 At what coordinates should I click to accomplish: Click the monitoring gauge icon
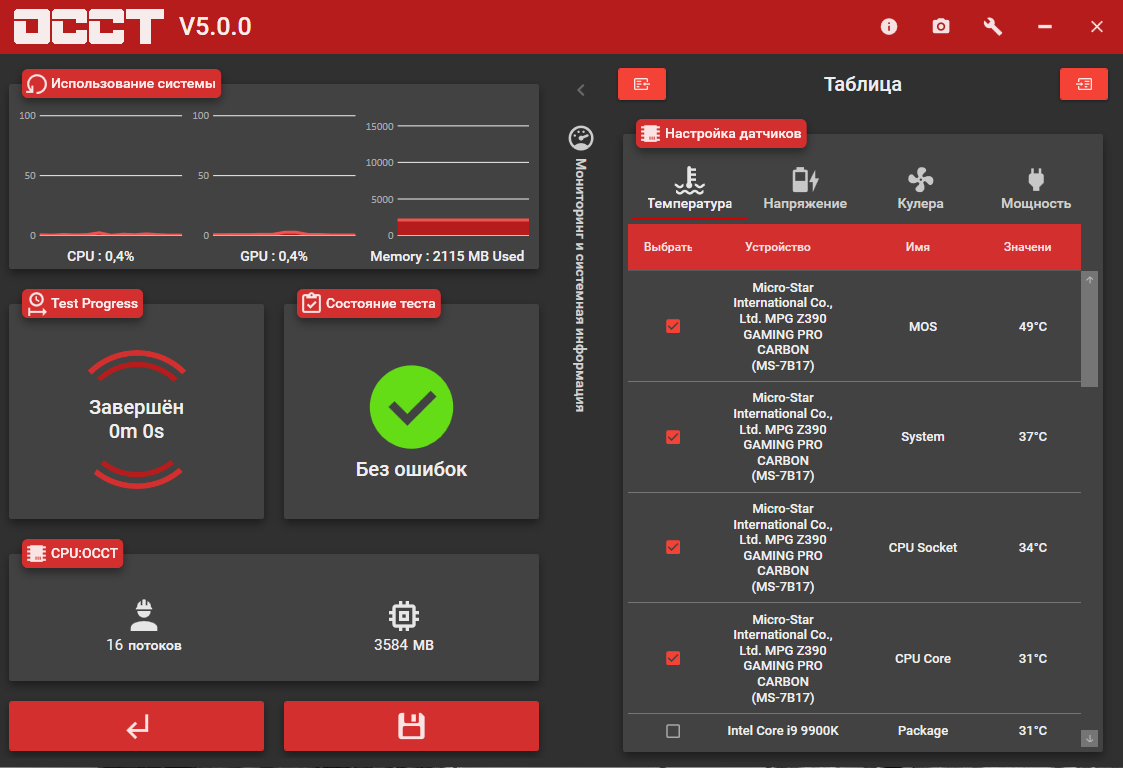(581, 138)
